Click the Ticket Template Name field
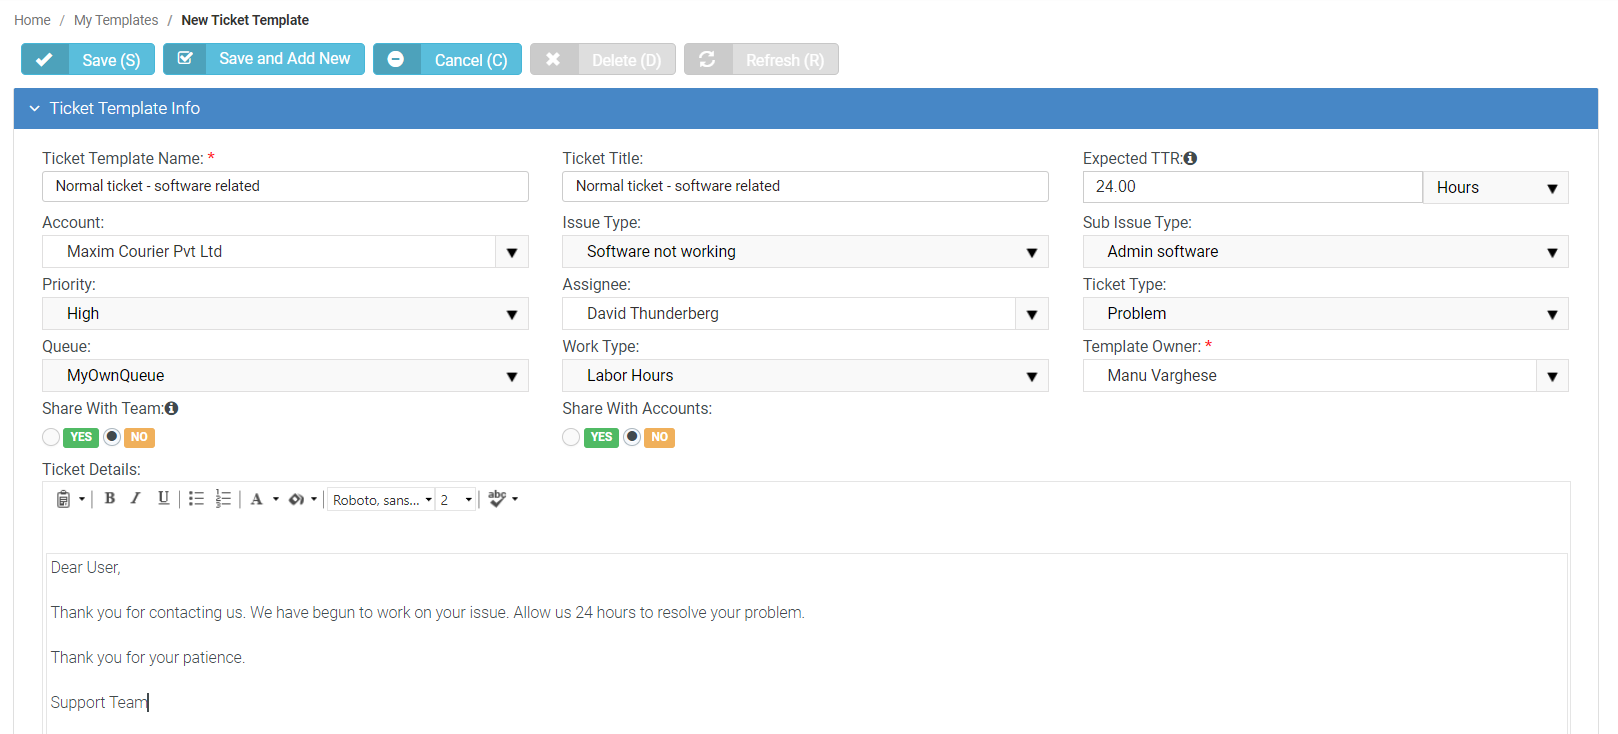Image resolution: width=1618 pixels, height=734 pixels. coord(285,187)
